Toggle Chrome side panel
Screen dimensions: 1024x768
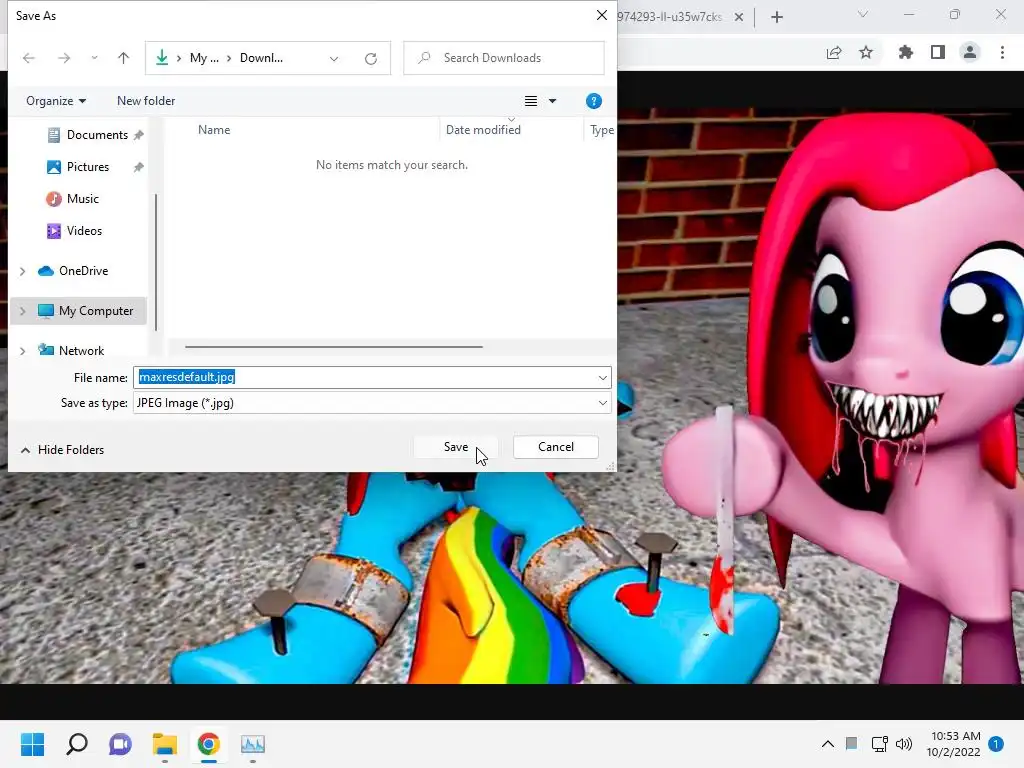pyautogui.click(x=938, y=52)
